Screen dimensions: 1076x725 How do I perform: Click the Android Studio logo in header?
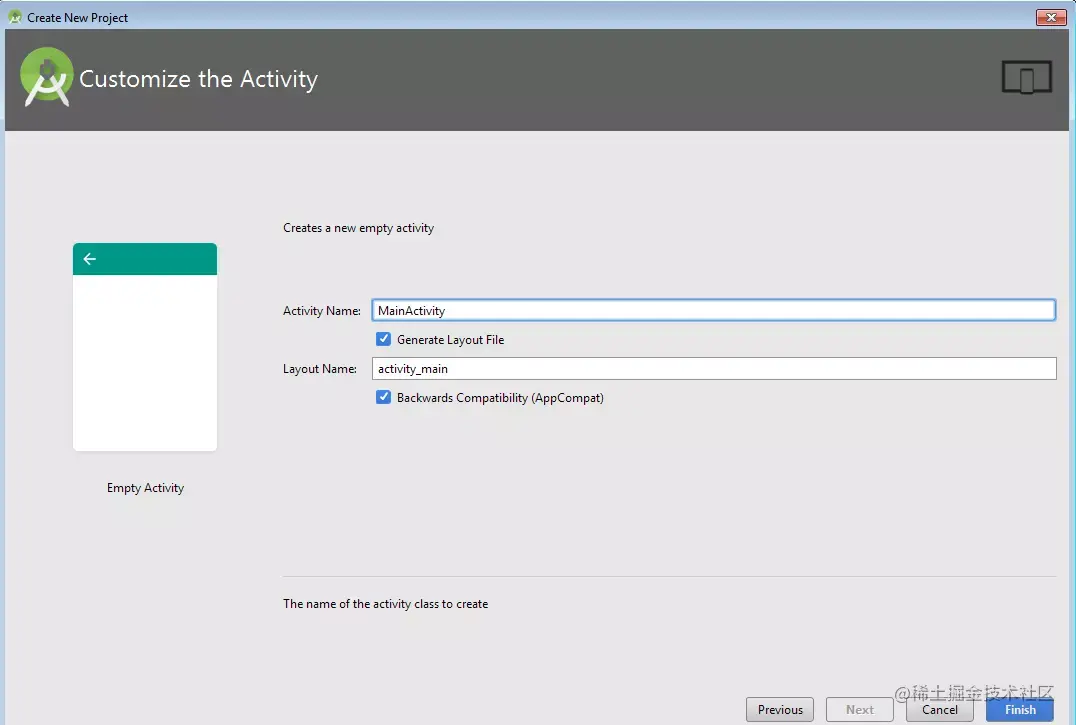(47, 77)
